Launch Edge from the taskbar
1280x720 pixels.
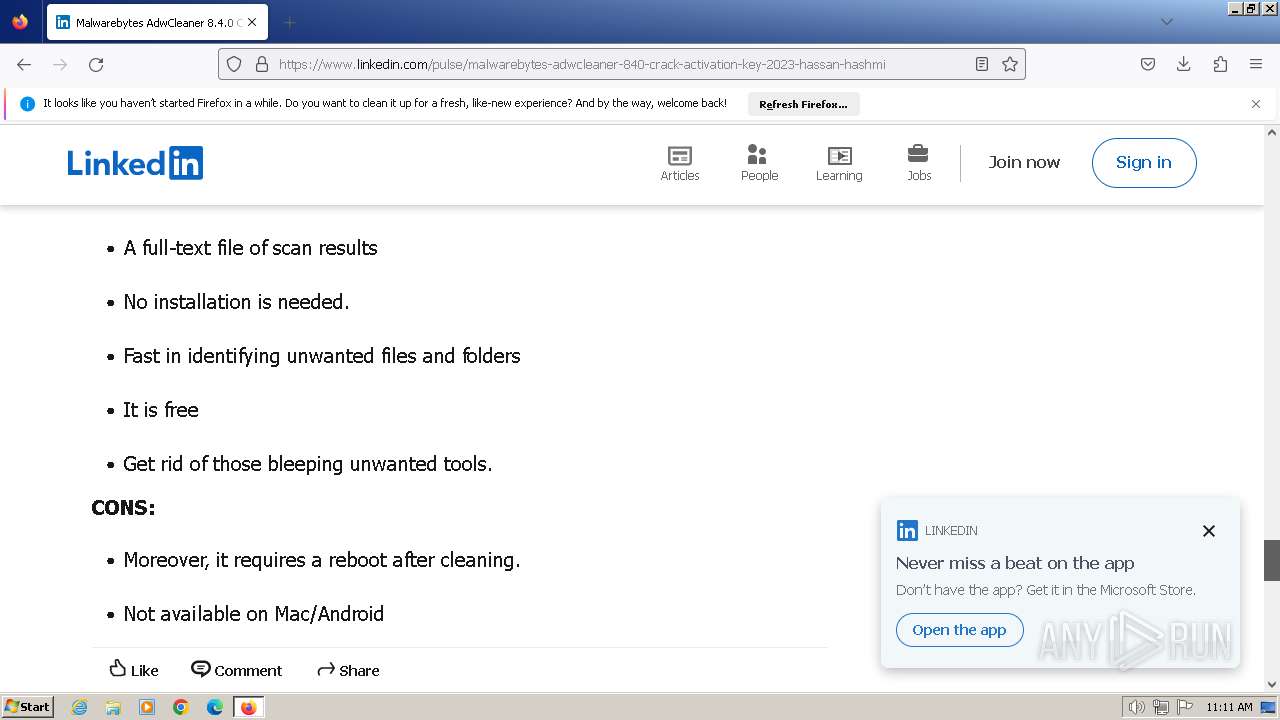[x=215, y=707]
